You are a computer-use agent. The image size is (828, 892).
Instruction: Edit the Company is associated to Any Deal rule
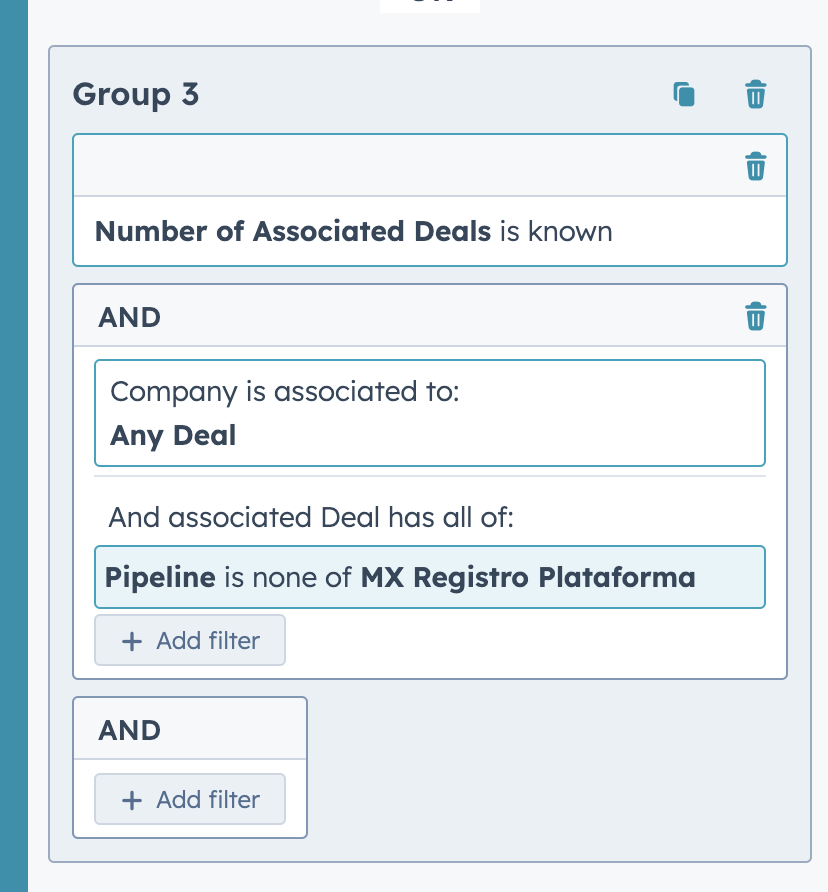(430, 412)
